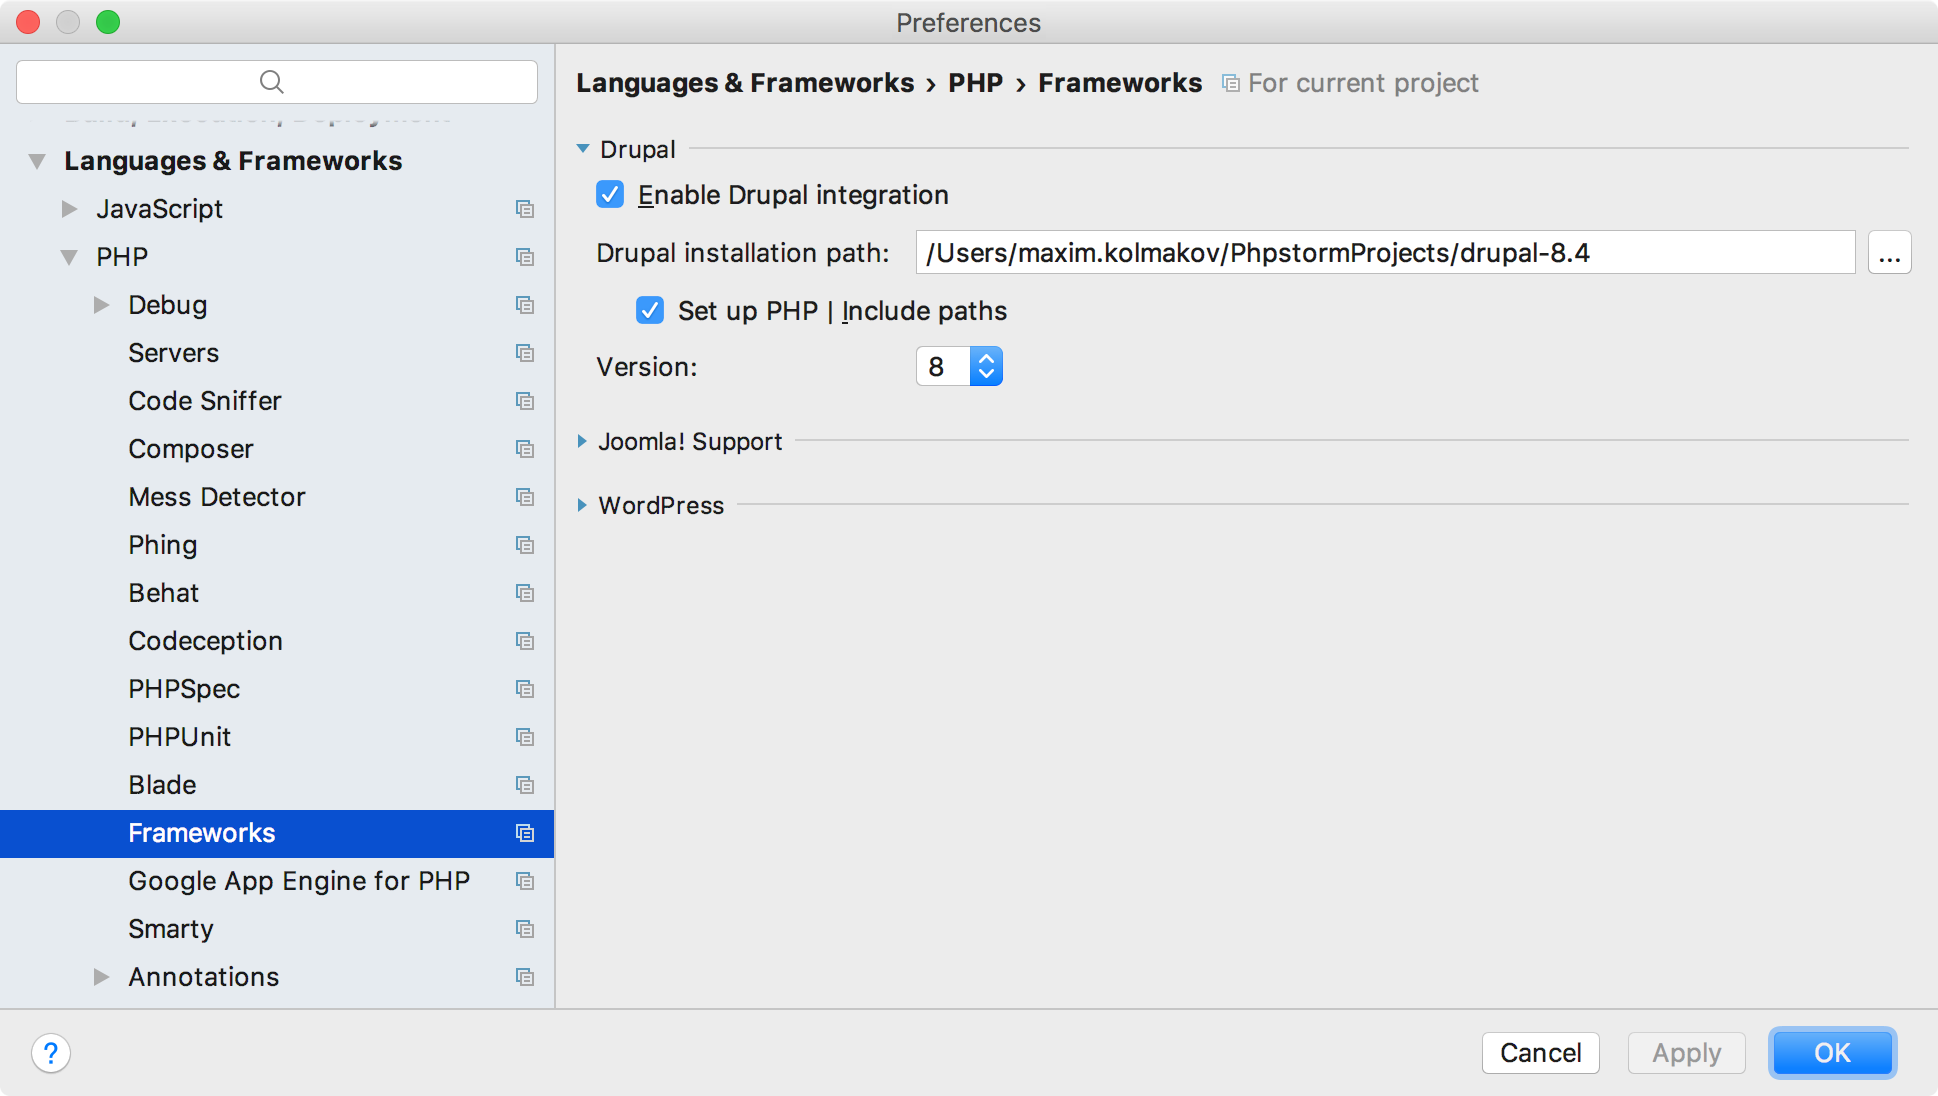Select Frameworks in the settings tree
Image resolution: width=1938 pixels, height=1096 pixels.
277,833
